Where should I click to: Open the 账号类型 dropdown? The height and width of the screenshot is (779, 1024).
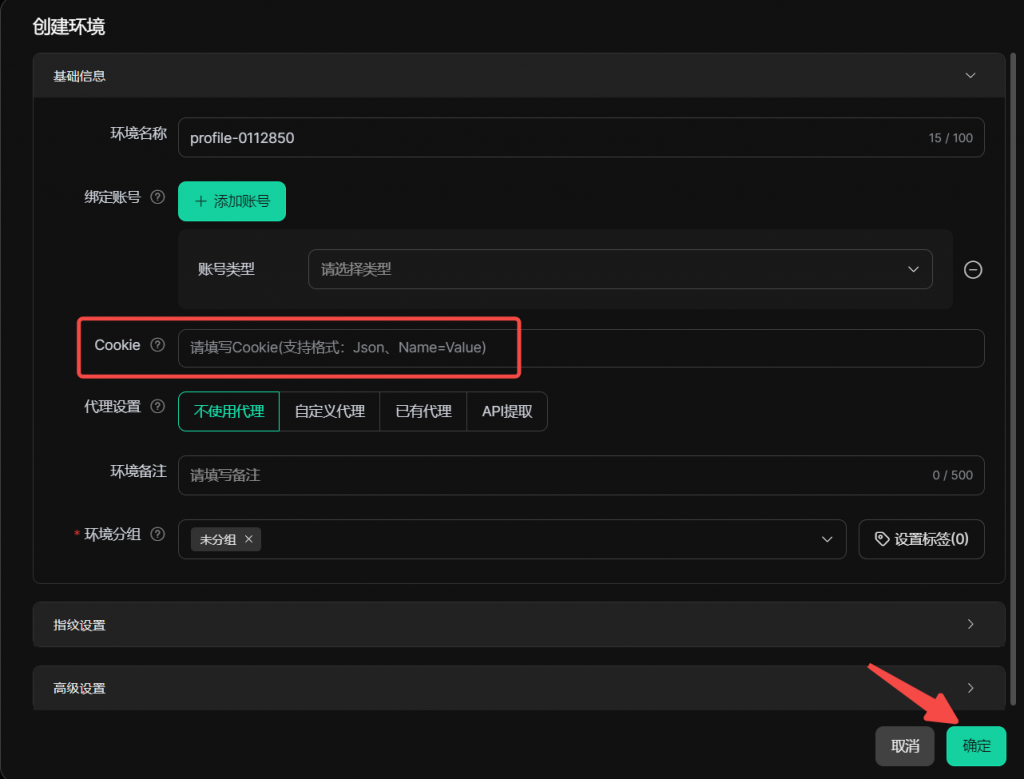pyautogui.click(x=620, y=269)
